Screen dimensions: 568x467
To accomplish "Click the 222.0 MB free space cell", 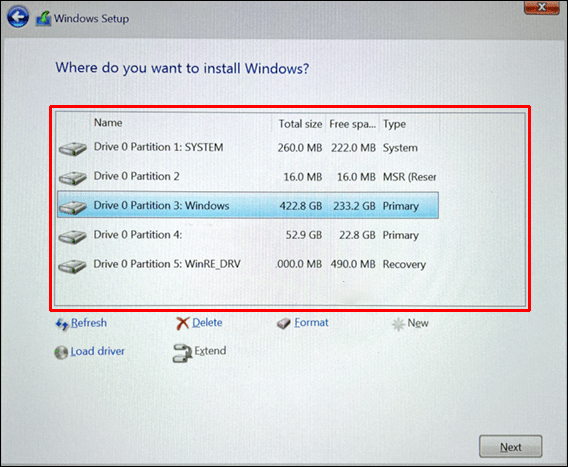I will tap(353, 148).
